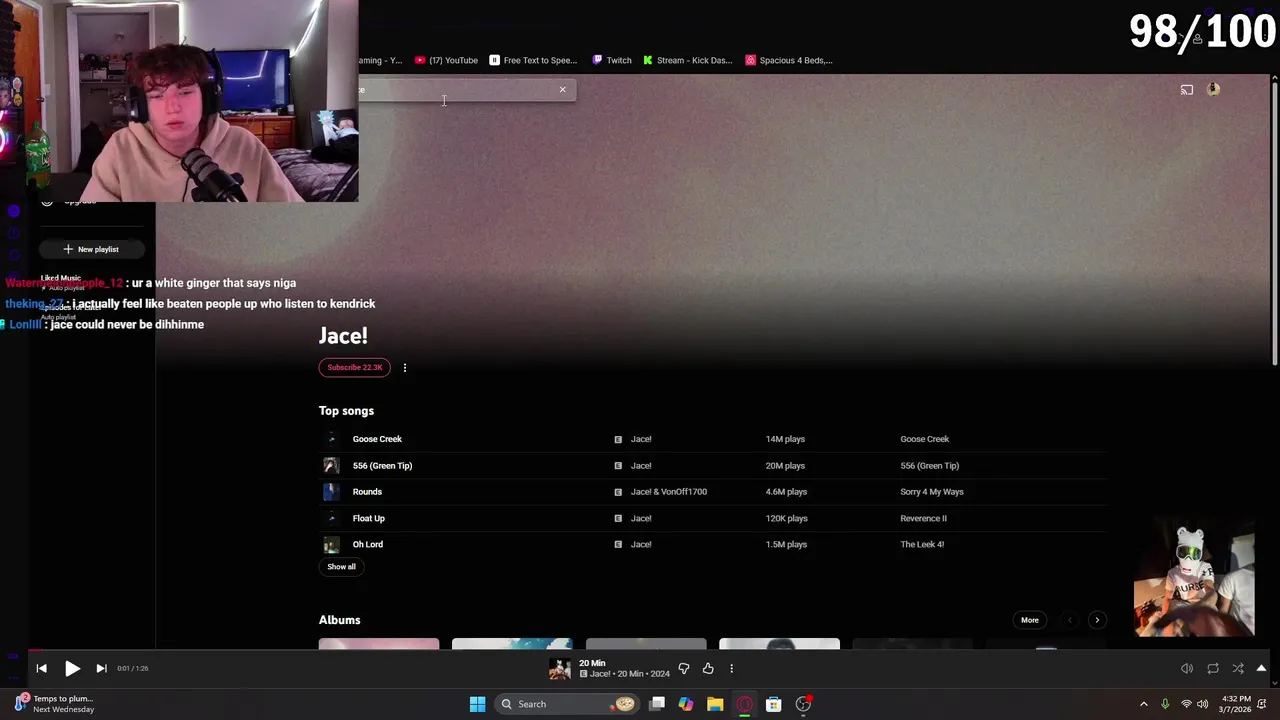Open the album link 556 (Green Tip)
Image resolution: width=1280 pixels, height=720 pixels.
click(x=929, y=466)
